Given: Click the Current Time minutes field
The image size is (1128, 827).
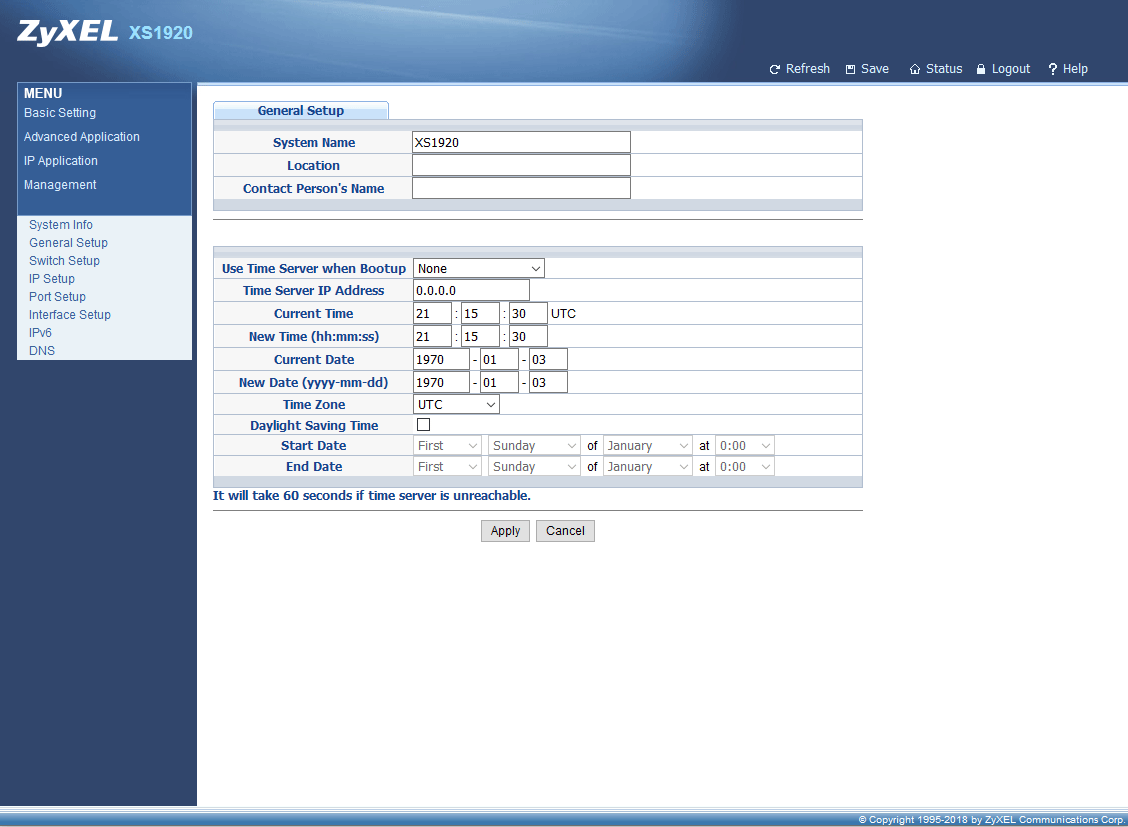Looking at the screenshot, I should tap(480, 314).
